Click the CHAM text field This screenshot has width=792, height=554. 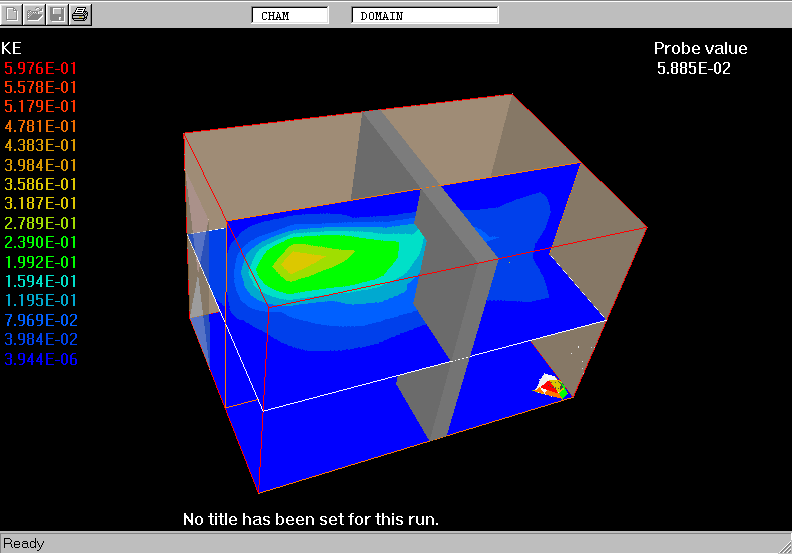[290, 15]
